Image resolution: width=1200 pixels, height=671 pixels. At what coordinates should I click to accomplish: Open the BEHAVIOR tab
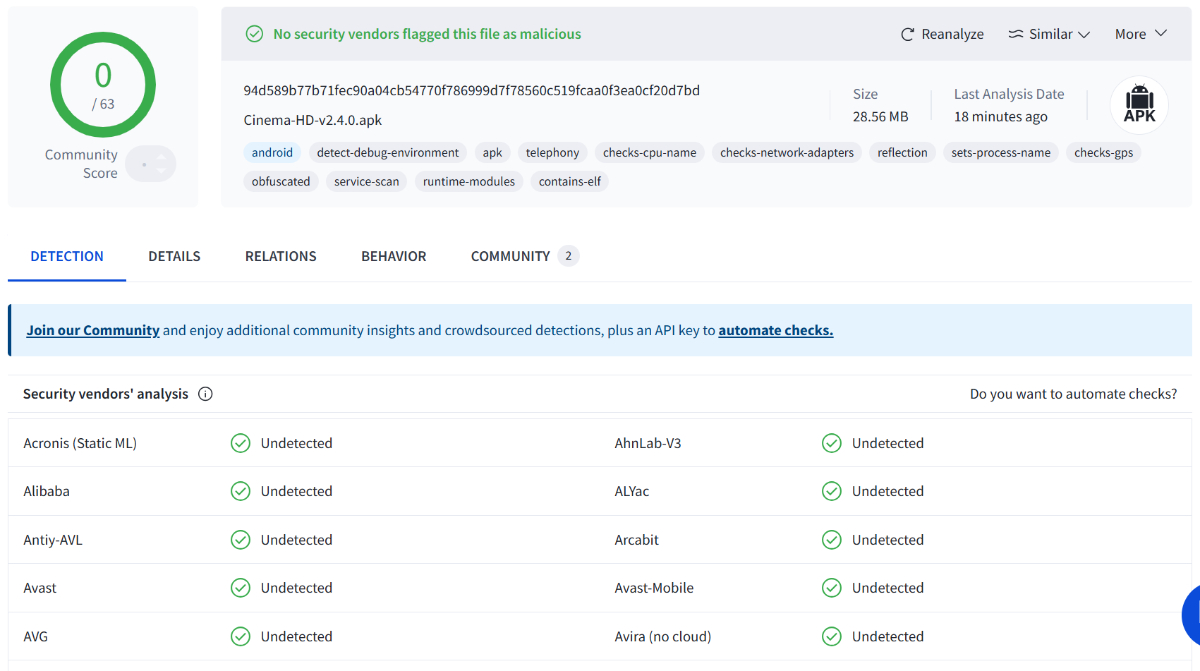(394, 256)
